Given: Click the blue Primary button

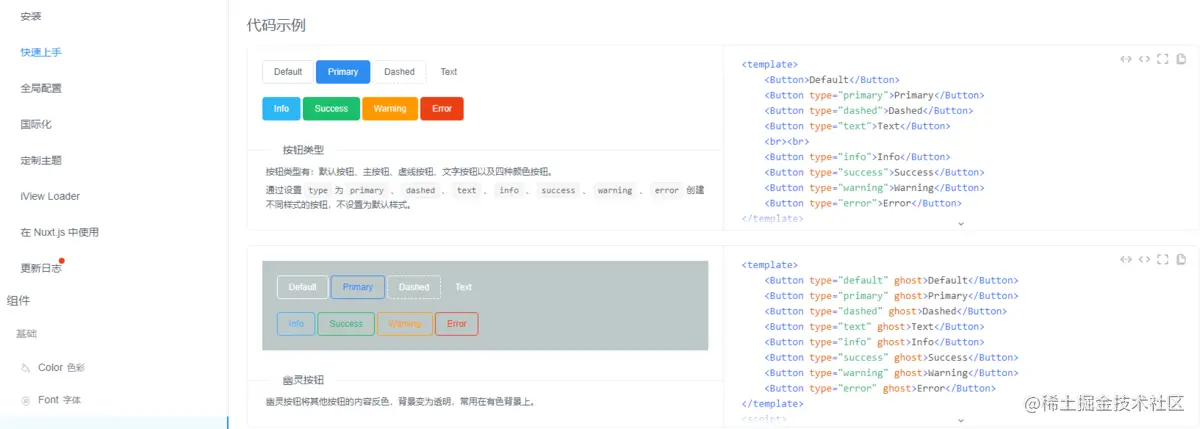Looking at the screenshot, I should tap(343, 72).
